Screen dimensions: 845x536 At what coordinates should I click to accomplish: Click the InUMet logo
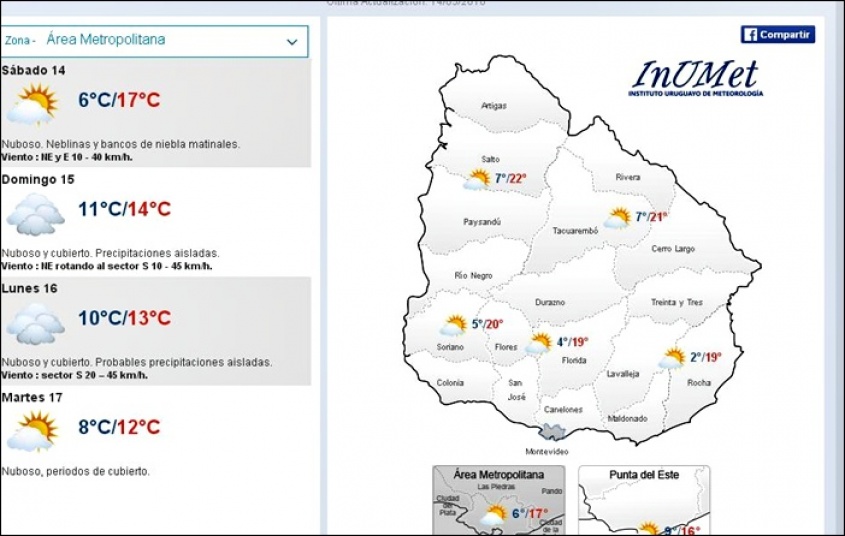tap(695, 78)
